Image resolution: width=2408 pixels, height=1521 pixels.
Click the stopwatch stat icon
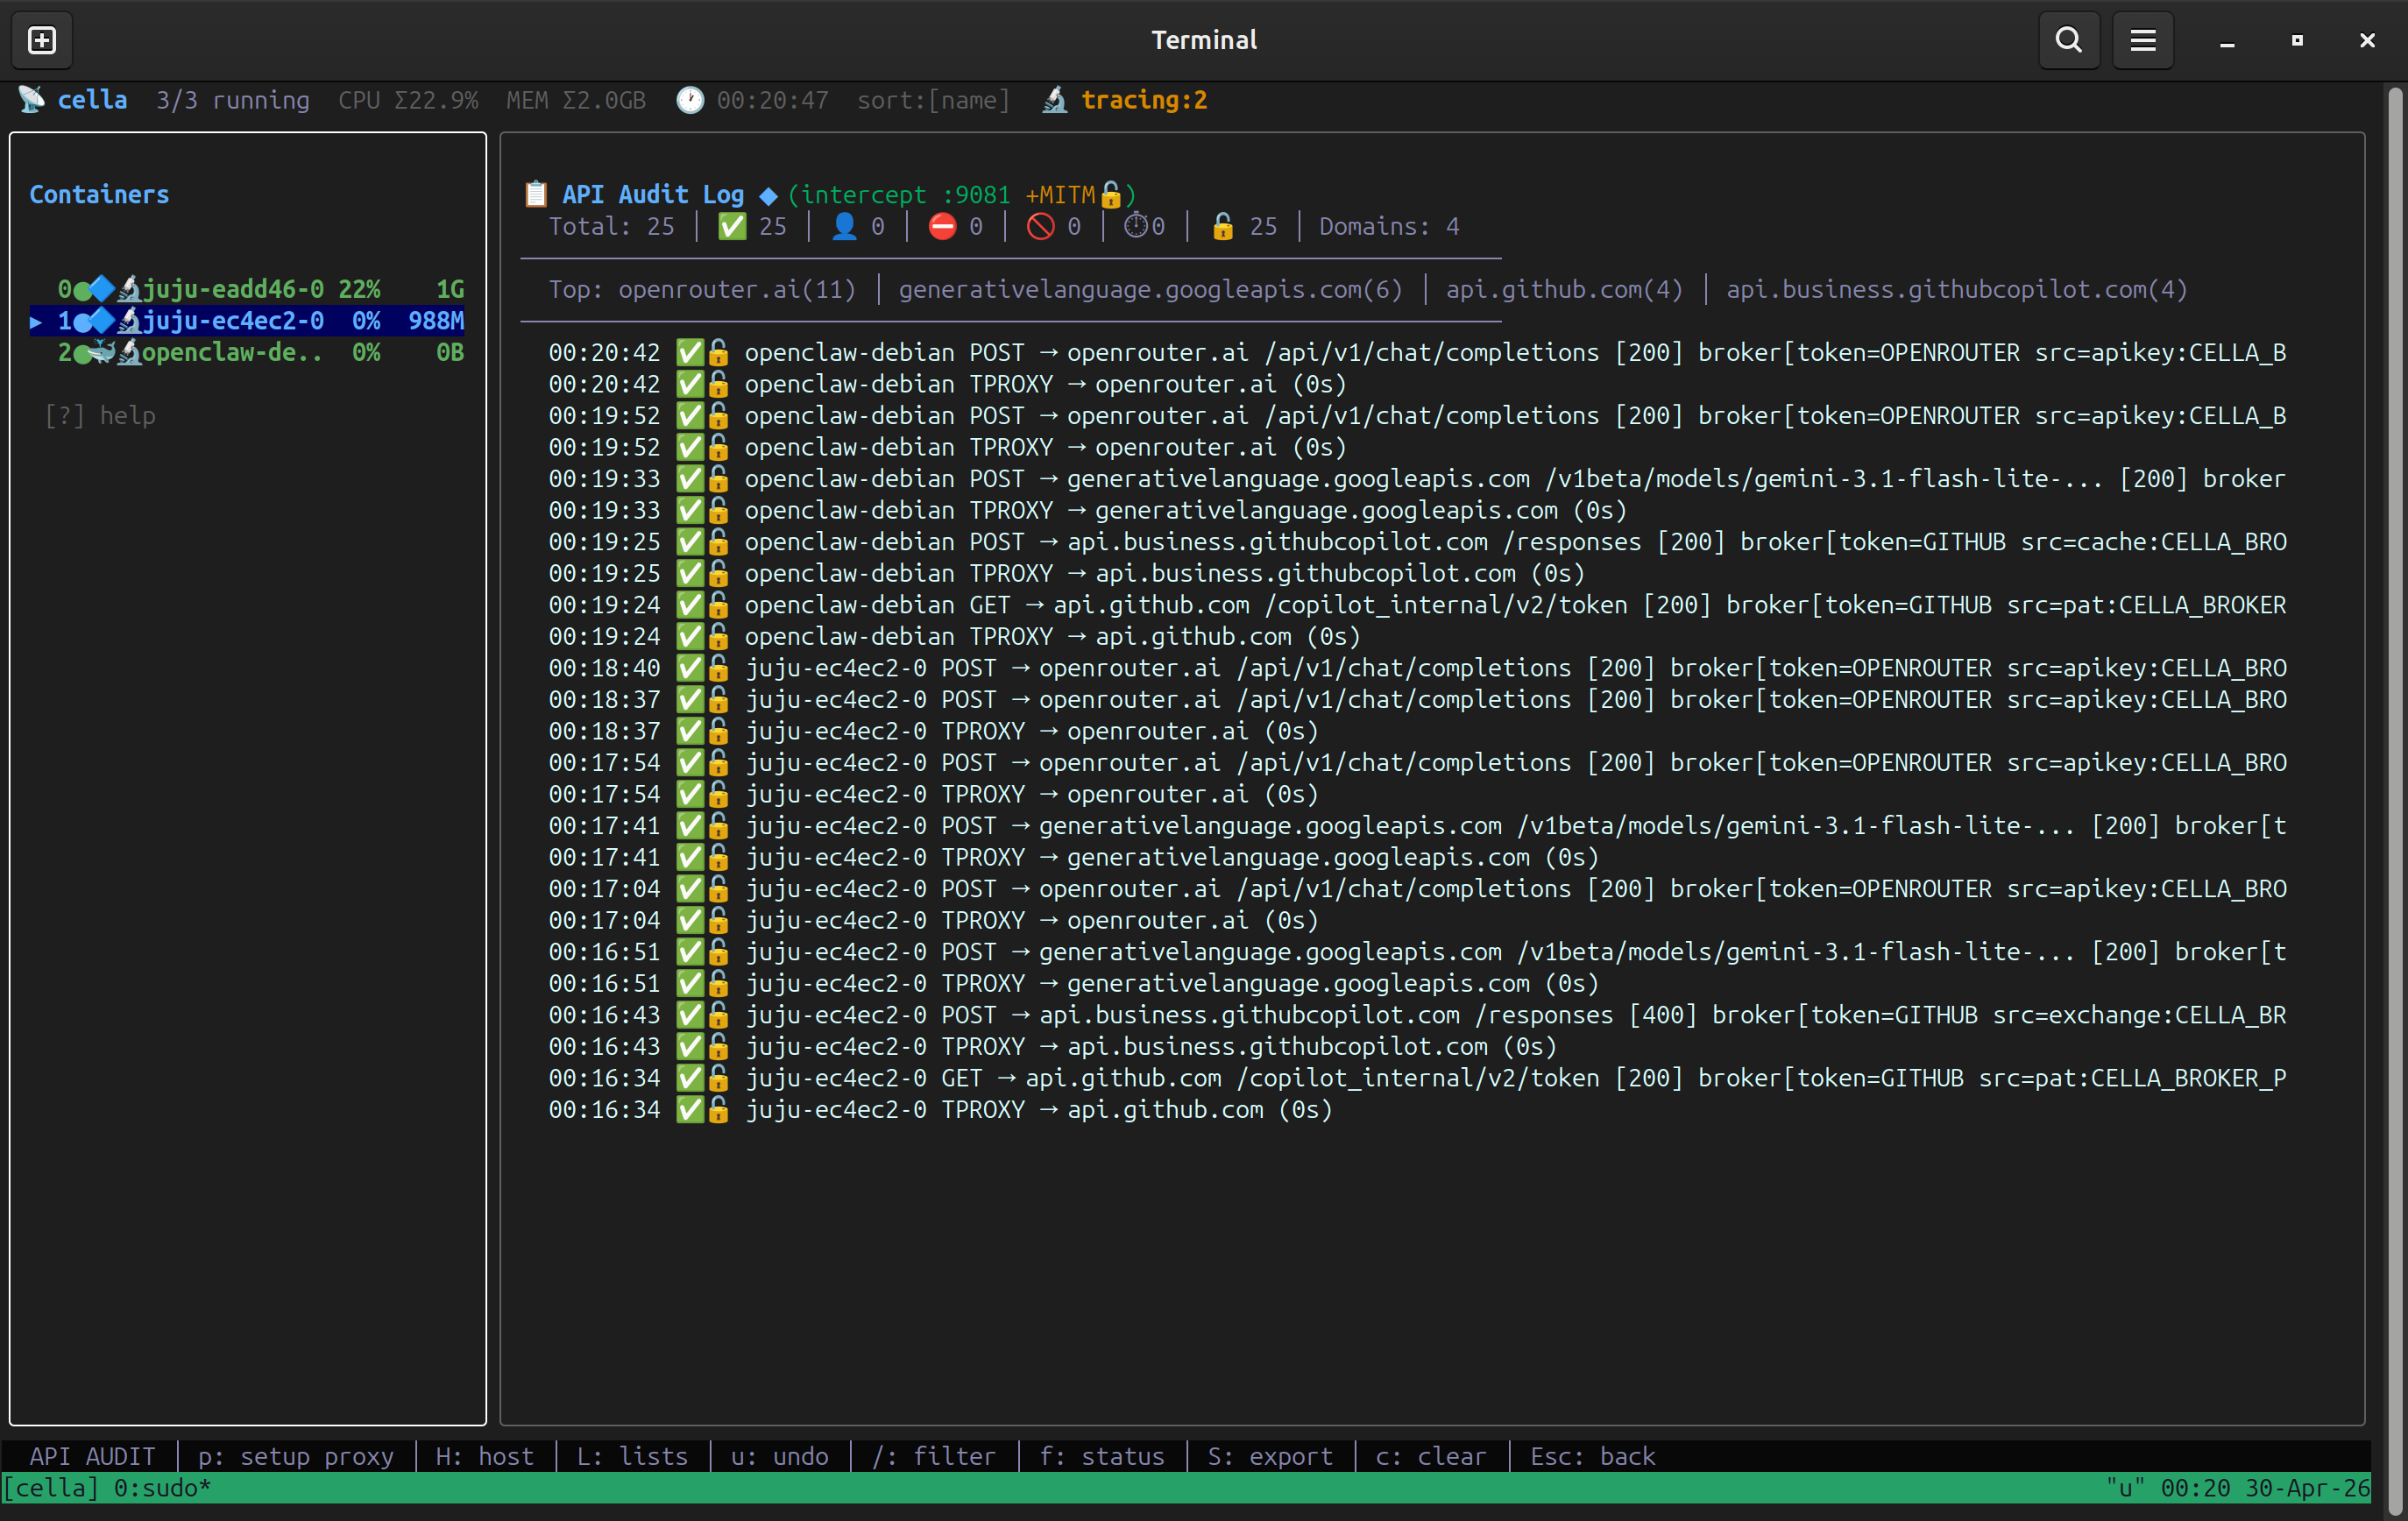tap(1135, 226)
